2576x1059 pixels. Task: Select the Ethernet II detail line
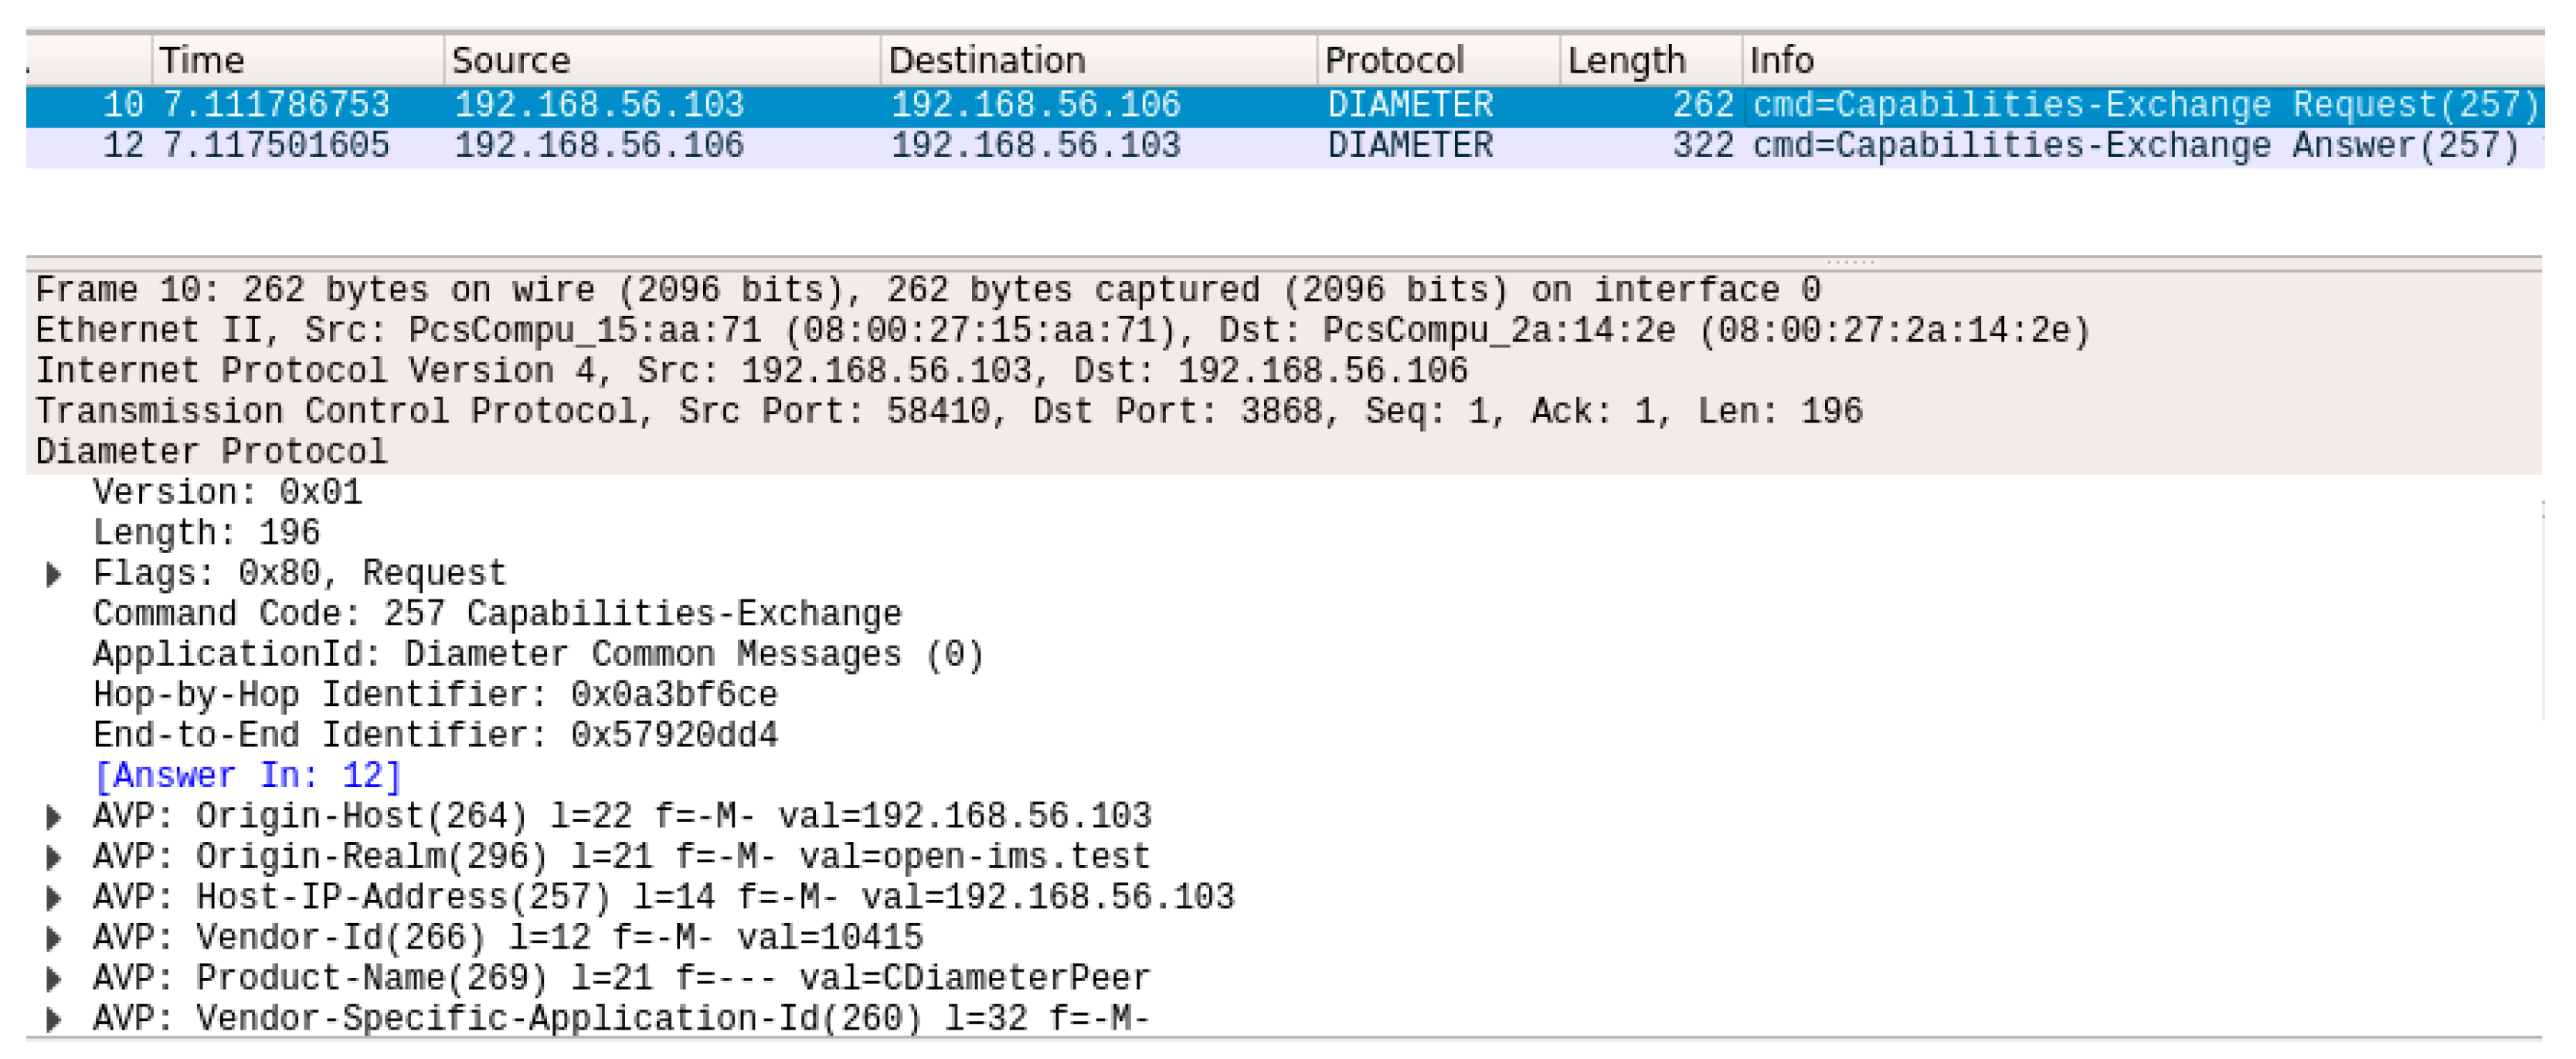click(x=1062, y=331)
